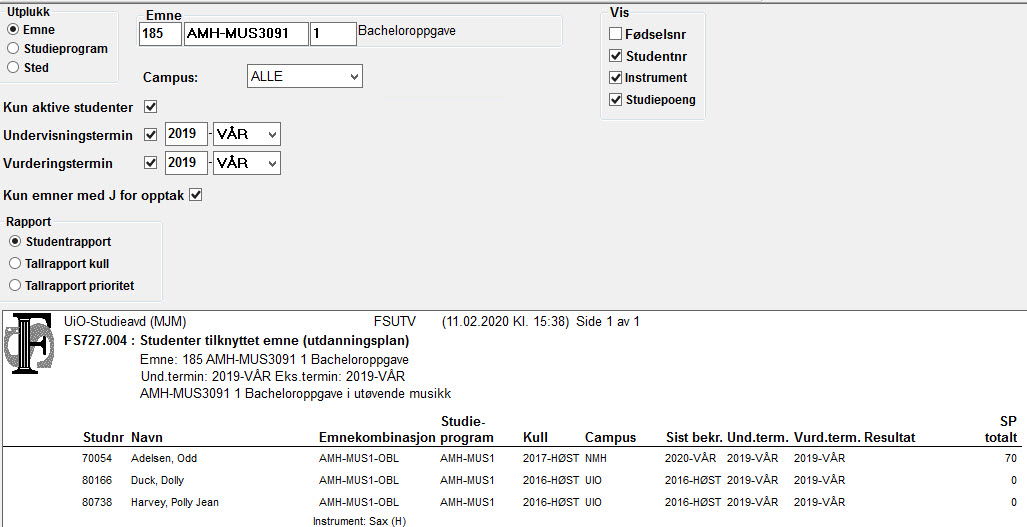Click the Instrument: Sax (H) line
Screen dimensions: 1027x527
click(360, 522)
